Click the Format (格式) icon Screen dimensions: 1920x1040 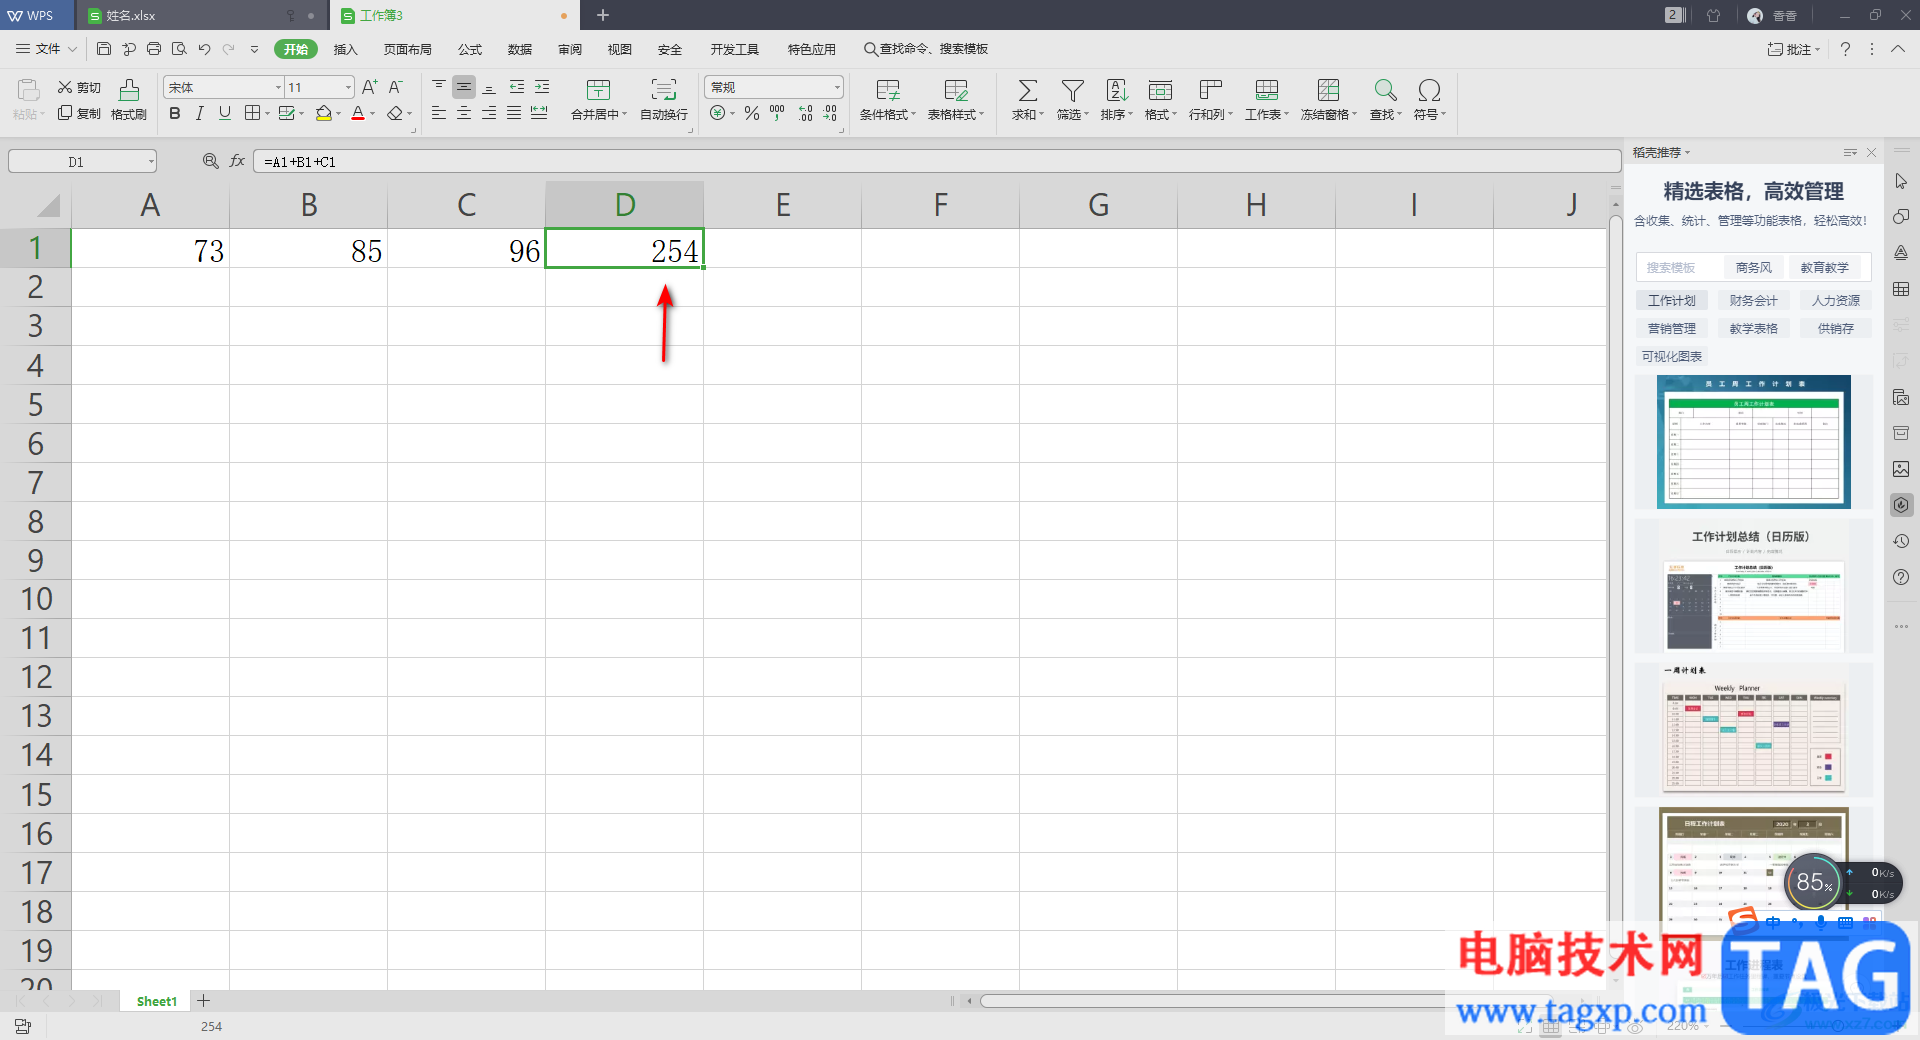click(1160, 90)
